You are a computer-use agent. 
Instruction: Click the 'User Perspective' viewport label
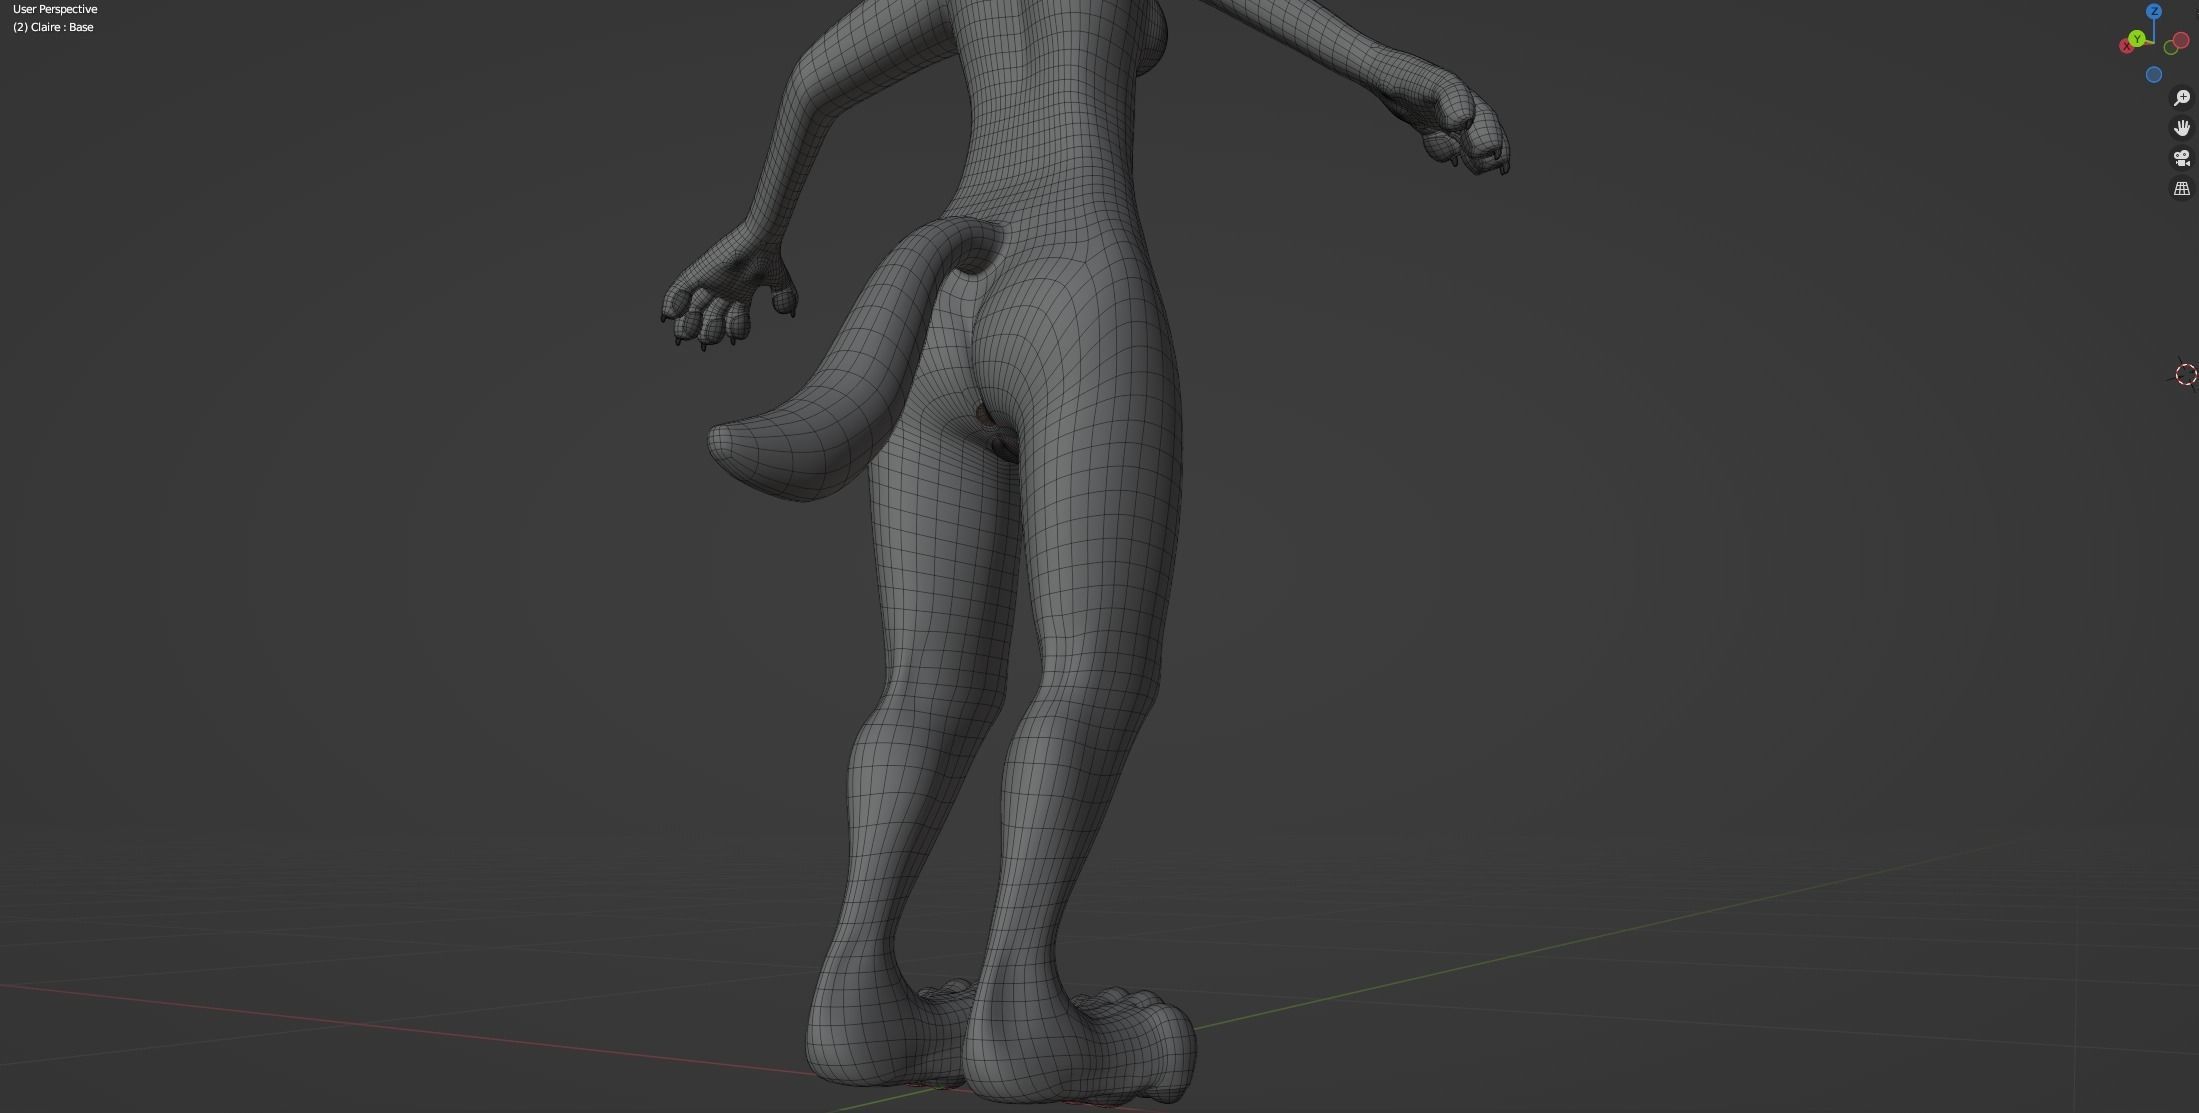coord(55,9)
